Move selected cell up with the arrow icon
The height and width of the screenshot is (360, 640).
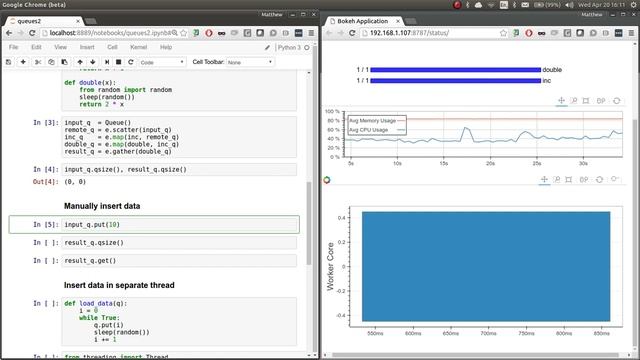click(x=80, y=62)
